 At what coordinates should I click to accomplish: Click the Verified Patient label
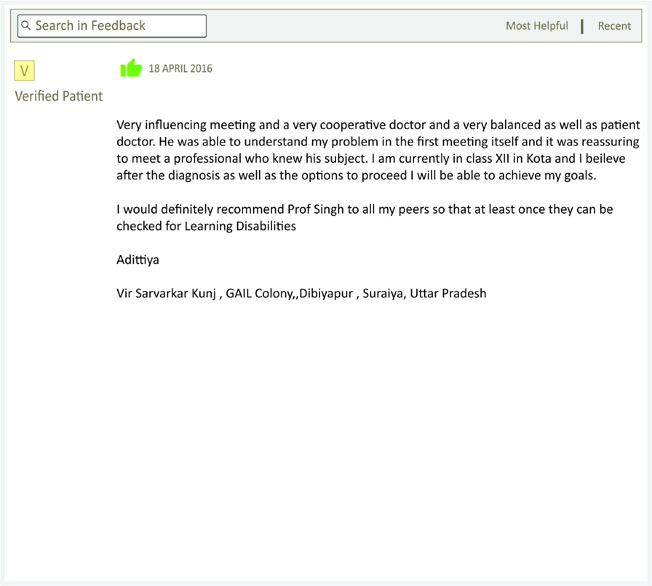click(59, 96)
